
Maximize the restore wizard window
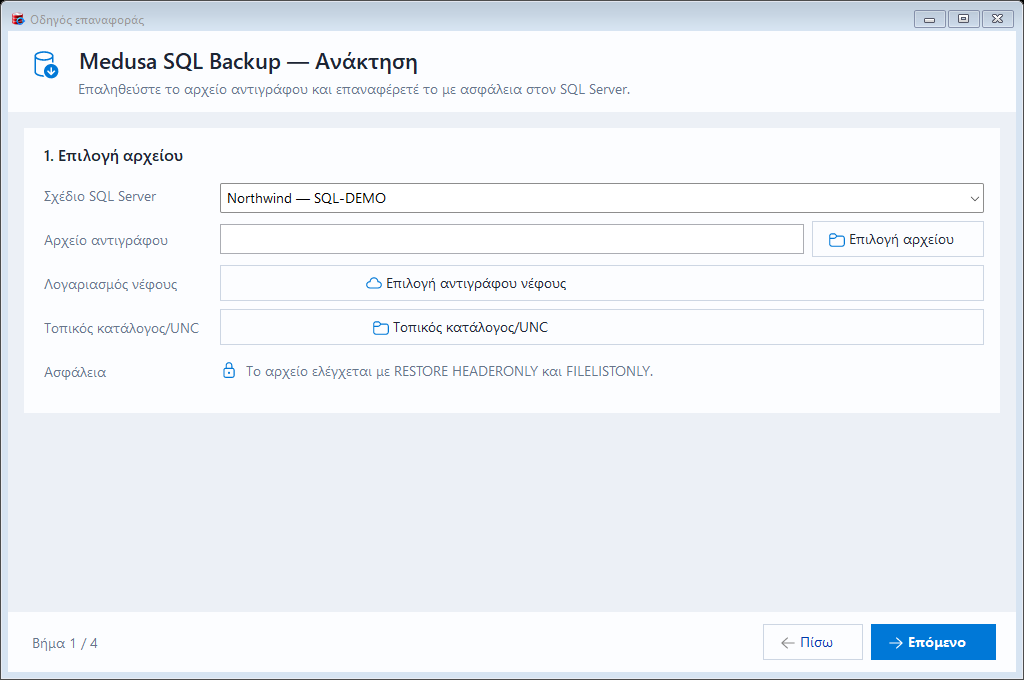[x=963, y=19]
